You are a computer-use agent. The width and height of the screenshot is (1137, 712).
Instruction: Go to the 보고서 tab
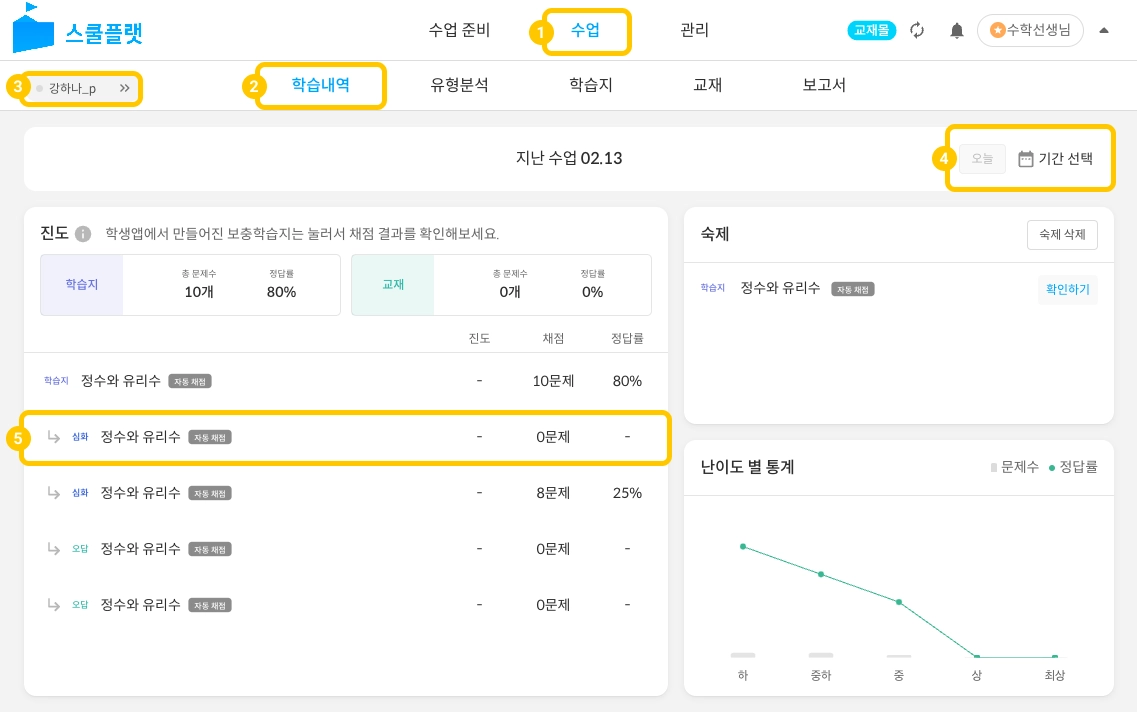pos(824,85)
